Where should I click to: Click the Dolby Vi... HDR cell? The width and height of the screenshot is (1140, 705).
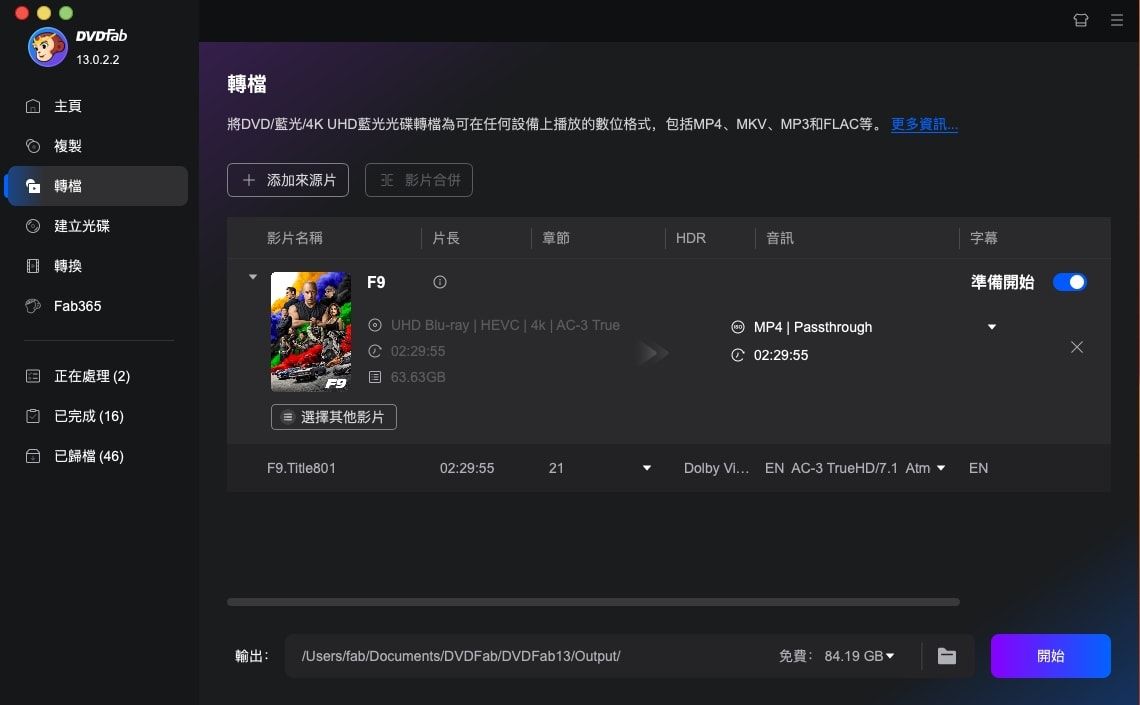(x=716, y=468)
